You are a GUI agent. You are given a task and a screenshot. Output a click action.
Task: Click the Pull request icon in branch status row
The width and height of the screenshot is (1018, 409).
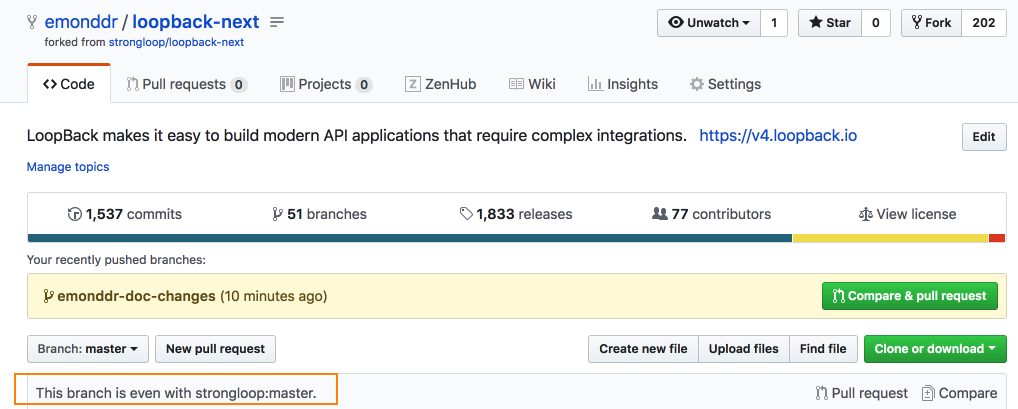[822, 393]
